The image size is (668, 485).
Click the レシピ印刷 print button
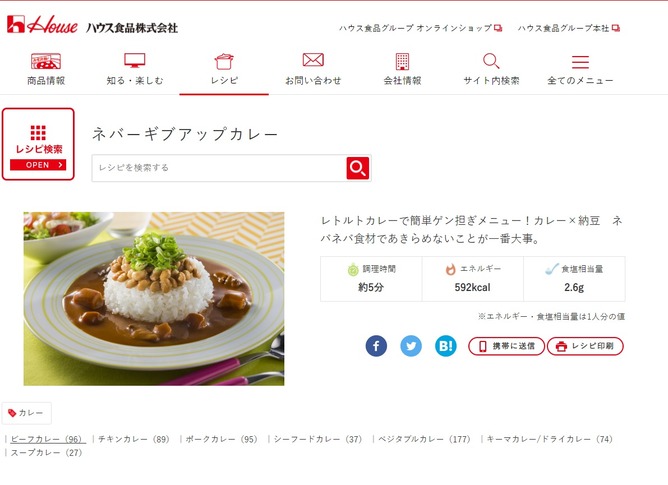[x=585, y=346]
